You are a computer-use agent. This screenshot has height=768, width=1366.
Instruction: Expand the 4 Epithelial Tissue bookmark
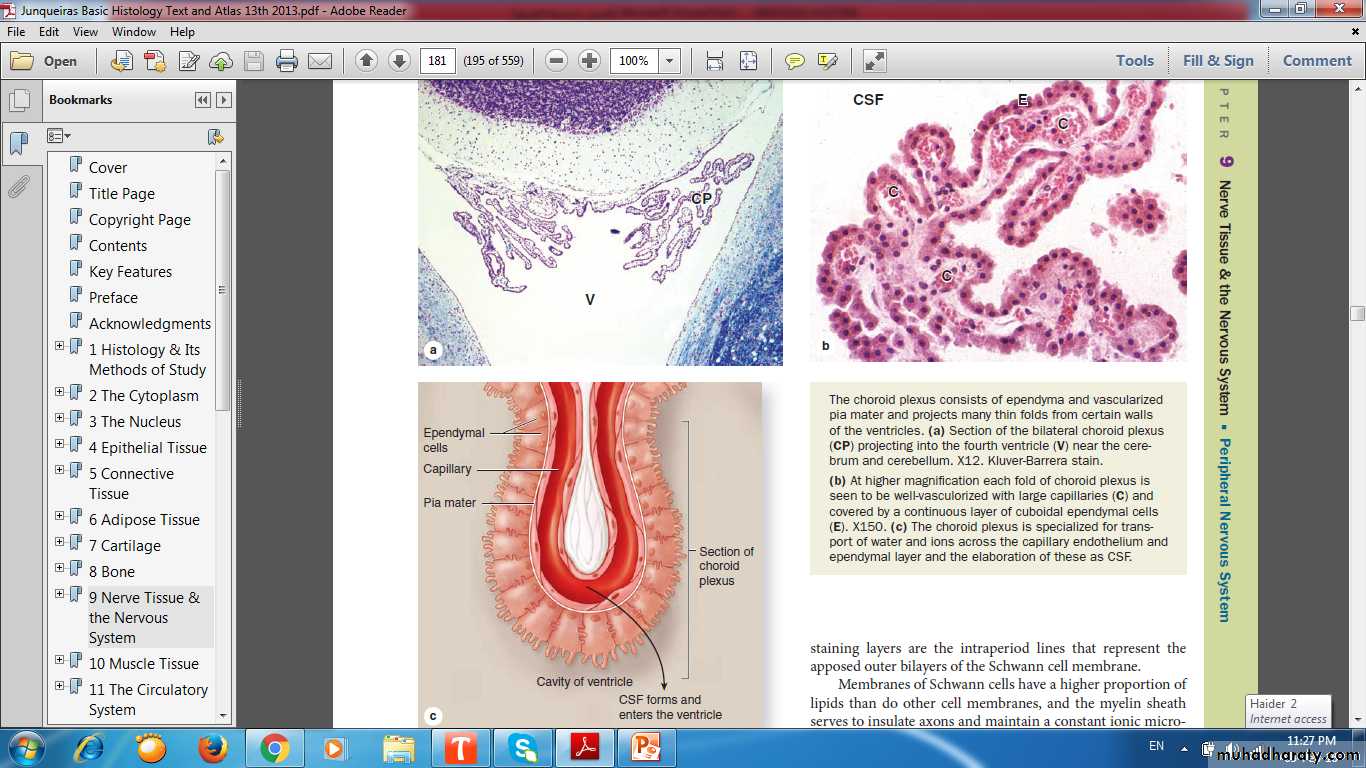coord(59,444)
